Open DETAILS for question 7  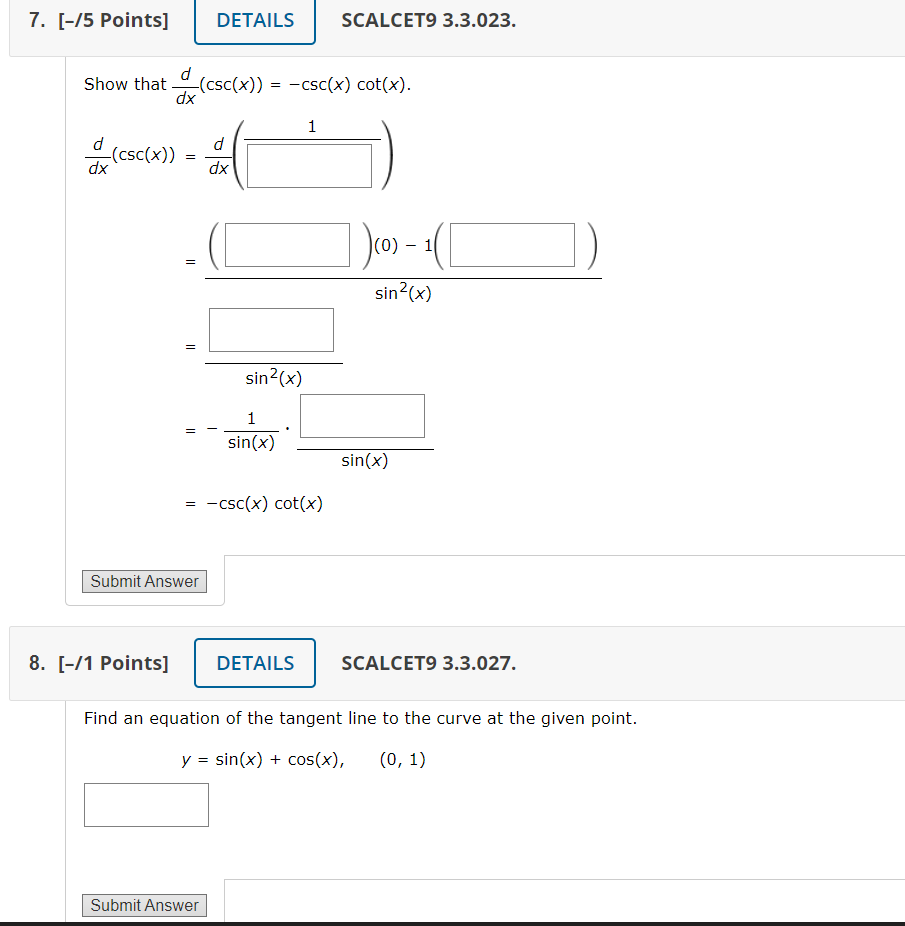click(x=254, y=20)
